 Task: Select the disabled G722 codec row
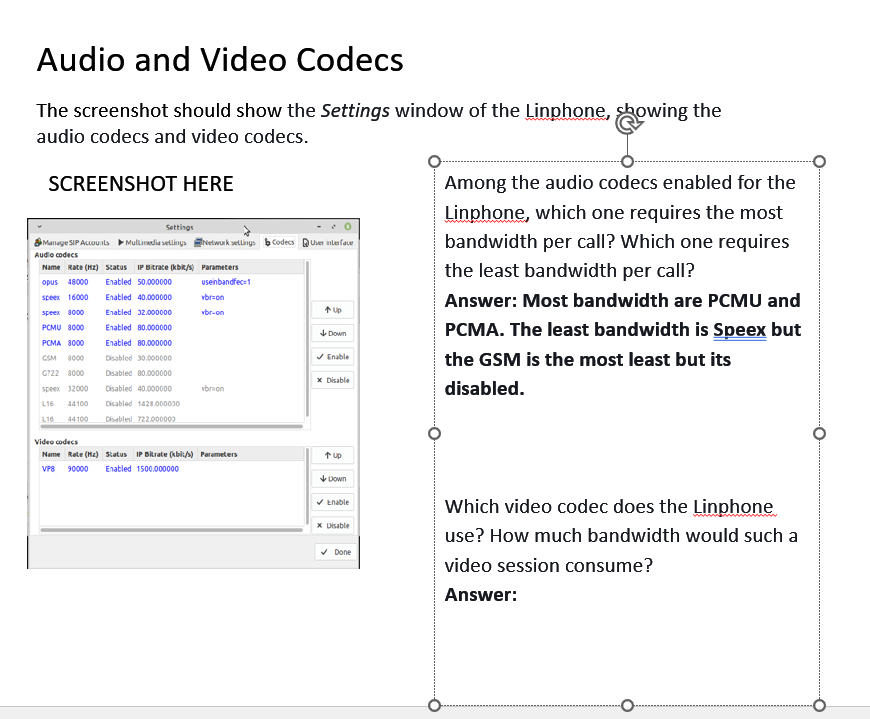pos(172,373)
